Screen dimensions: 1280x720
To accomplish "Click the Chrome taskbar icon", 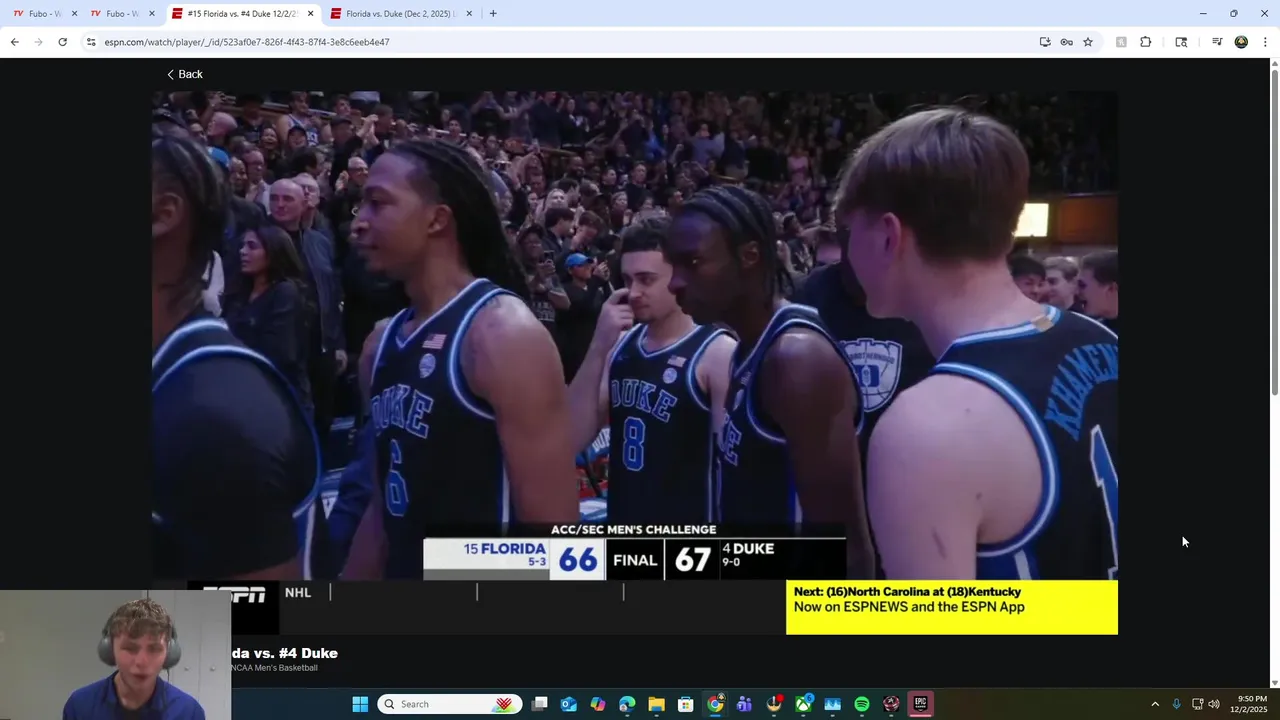I will click(x=715, y=704).
